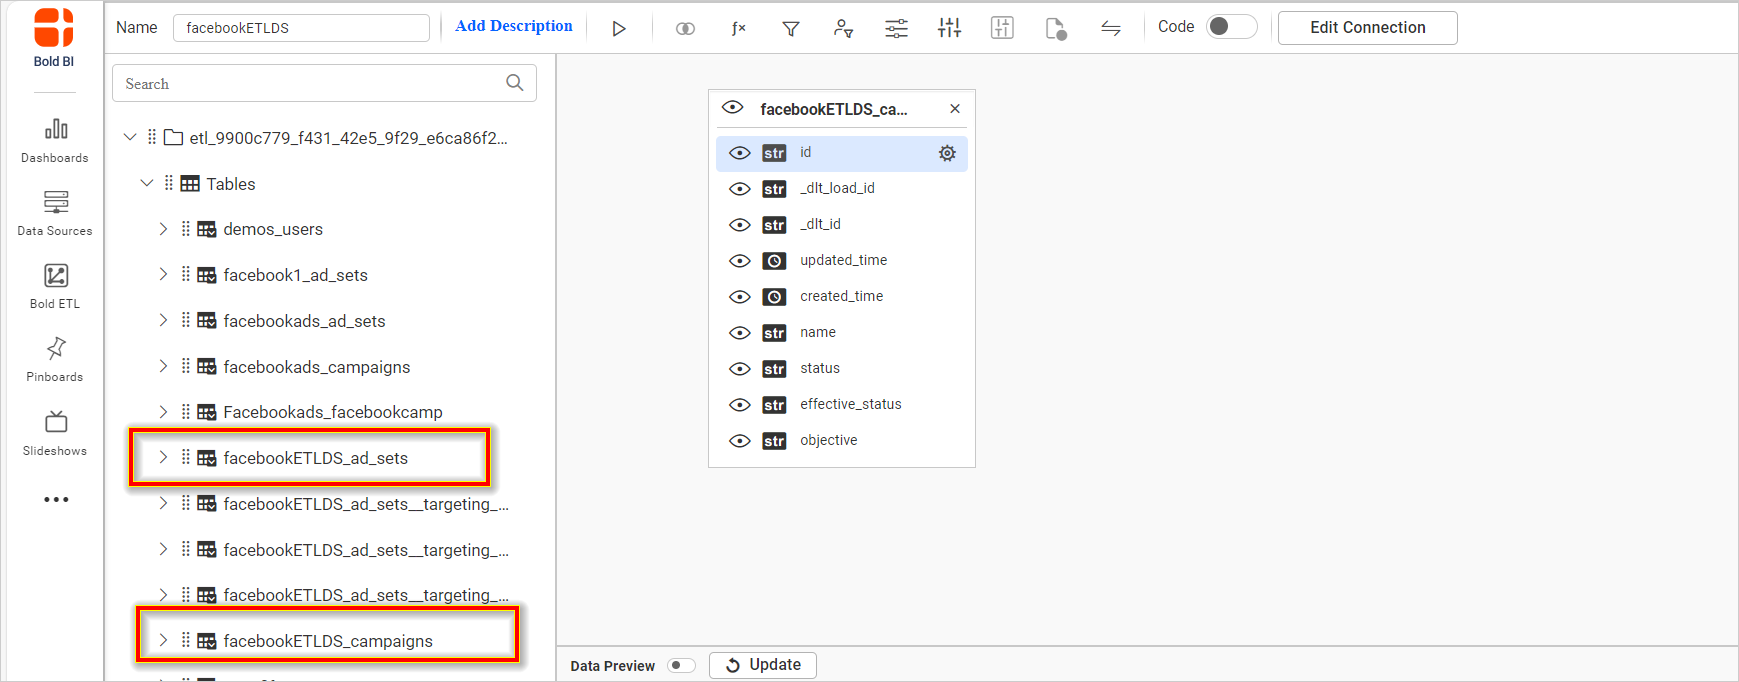Click the Edit Connection button

[x=1366, y=28]
